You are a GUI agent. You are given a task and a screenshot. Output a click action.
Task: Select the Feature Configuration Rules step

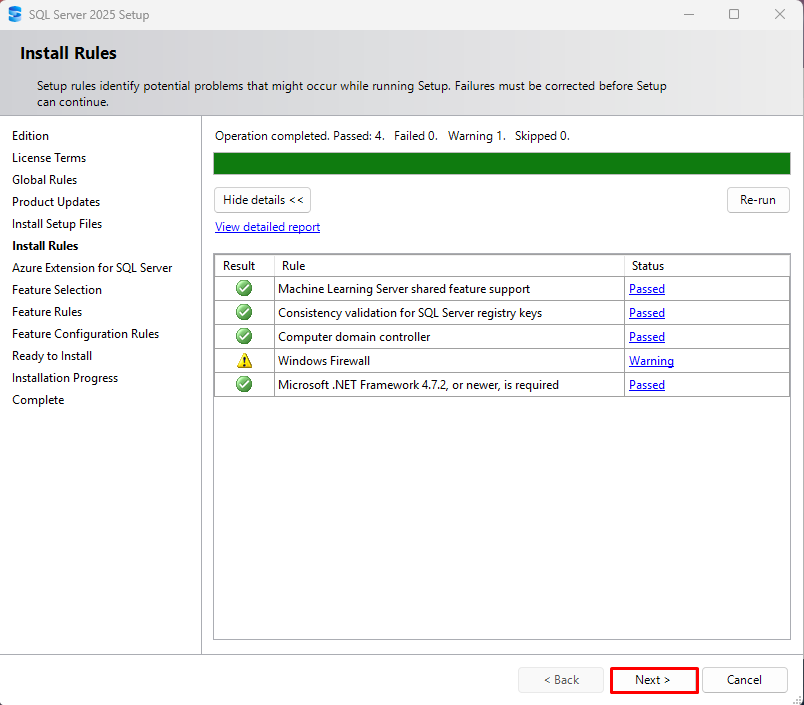[x=86, y=334]
